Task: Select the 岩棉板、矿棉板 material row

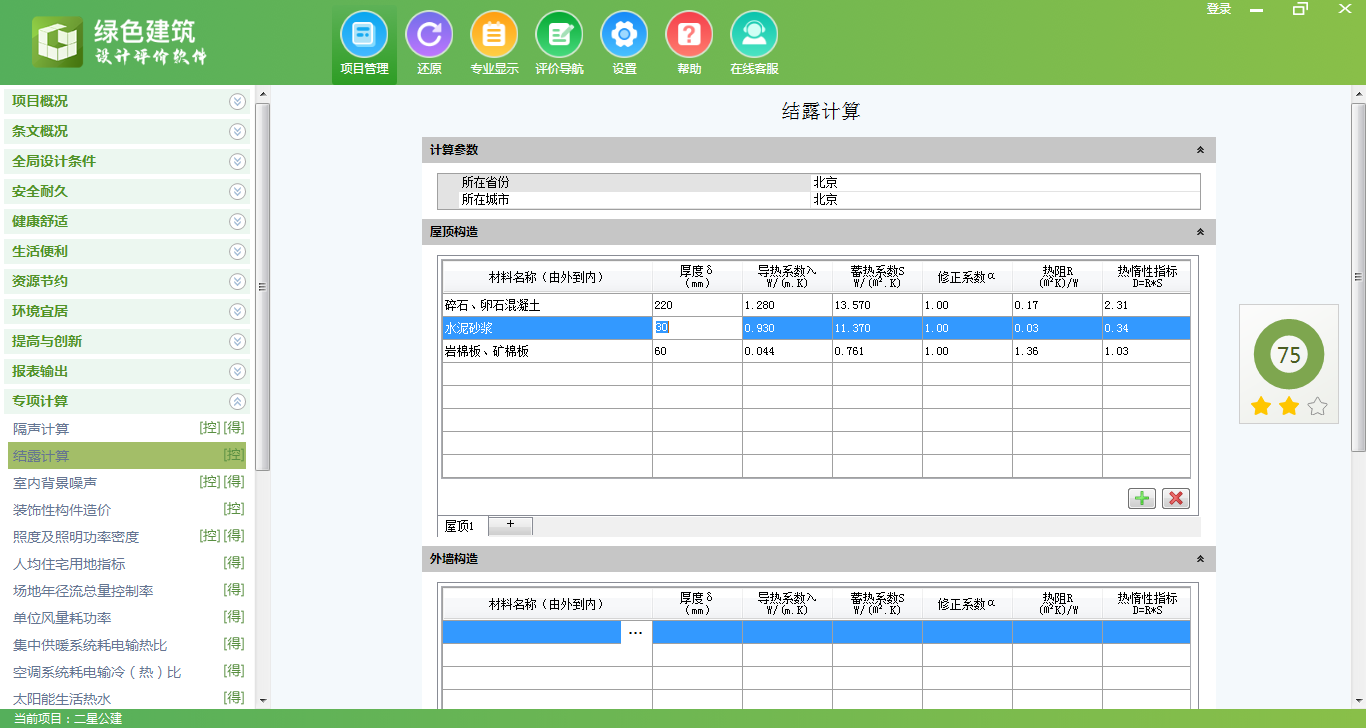Action: 816,351
